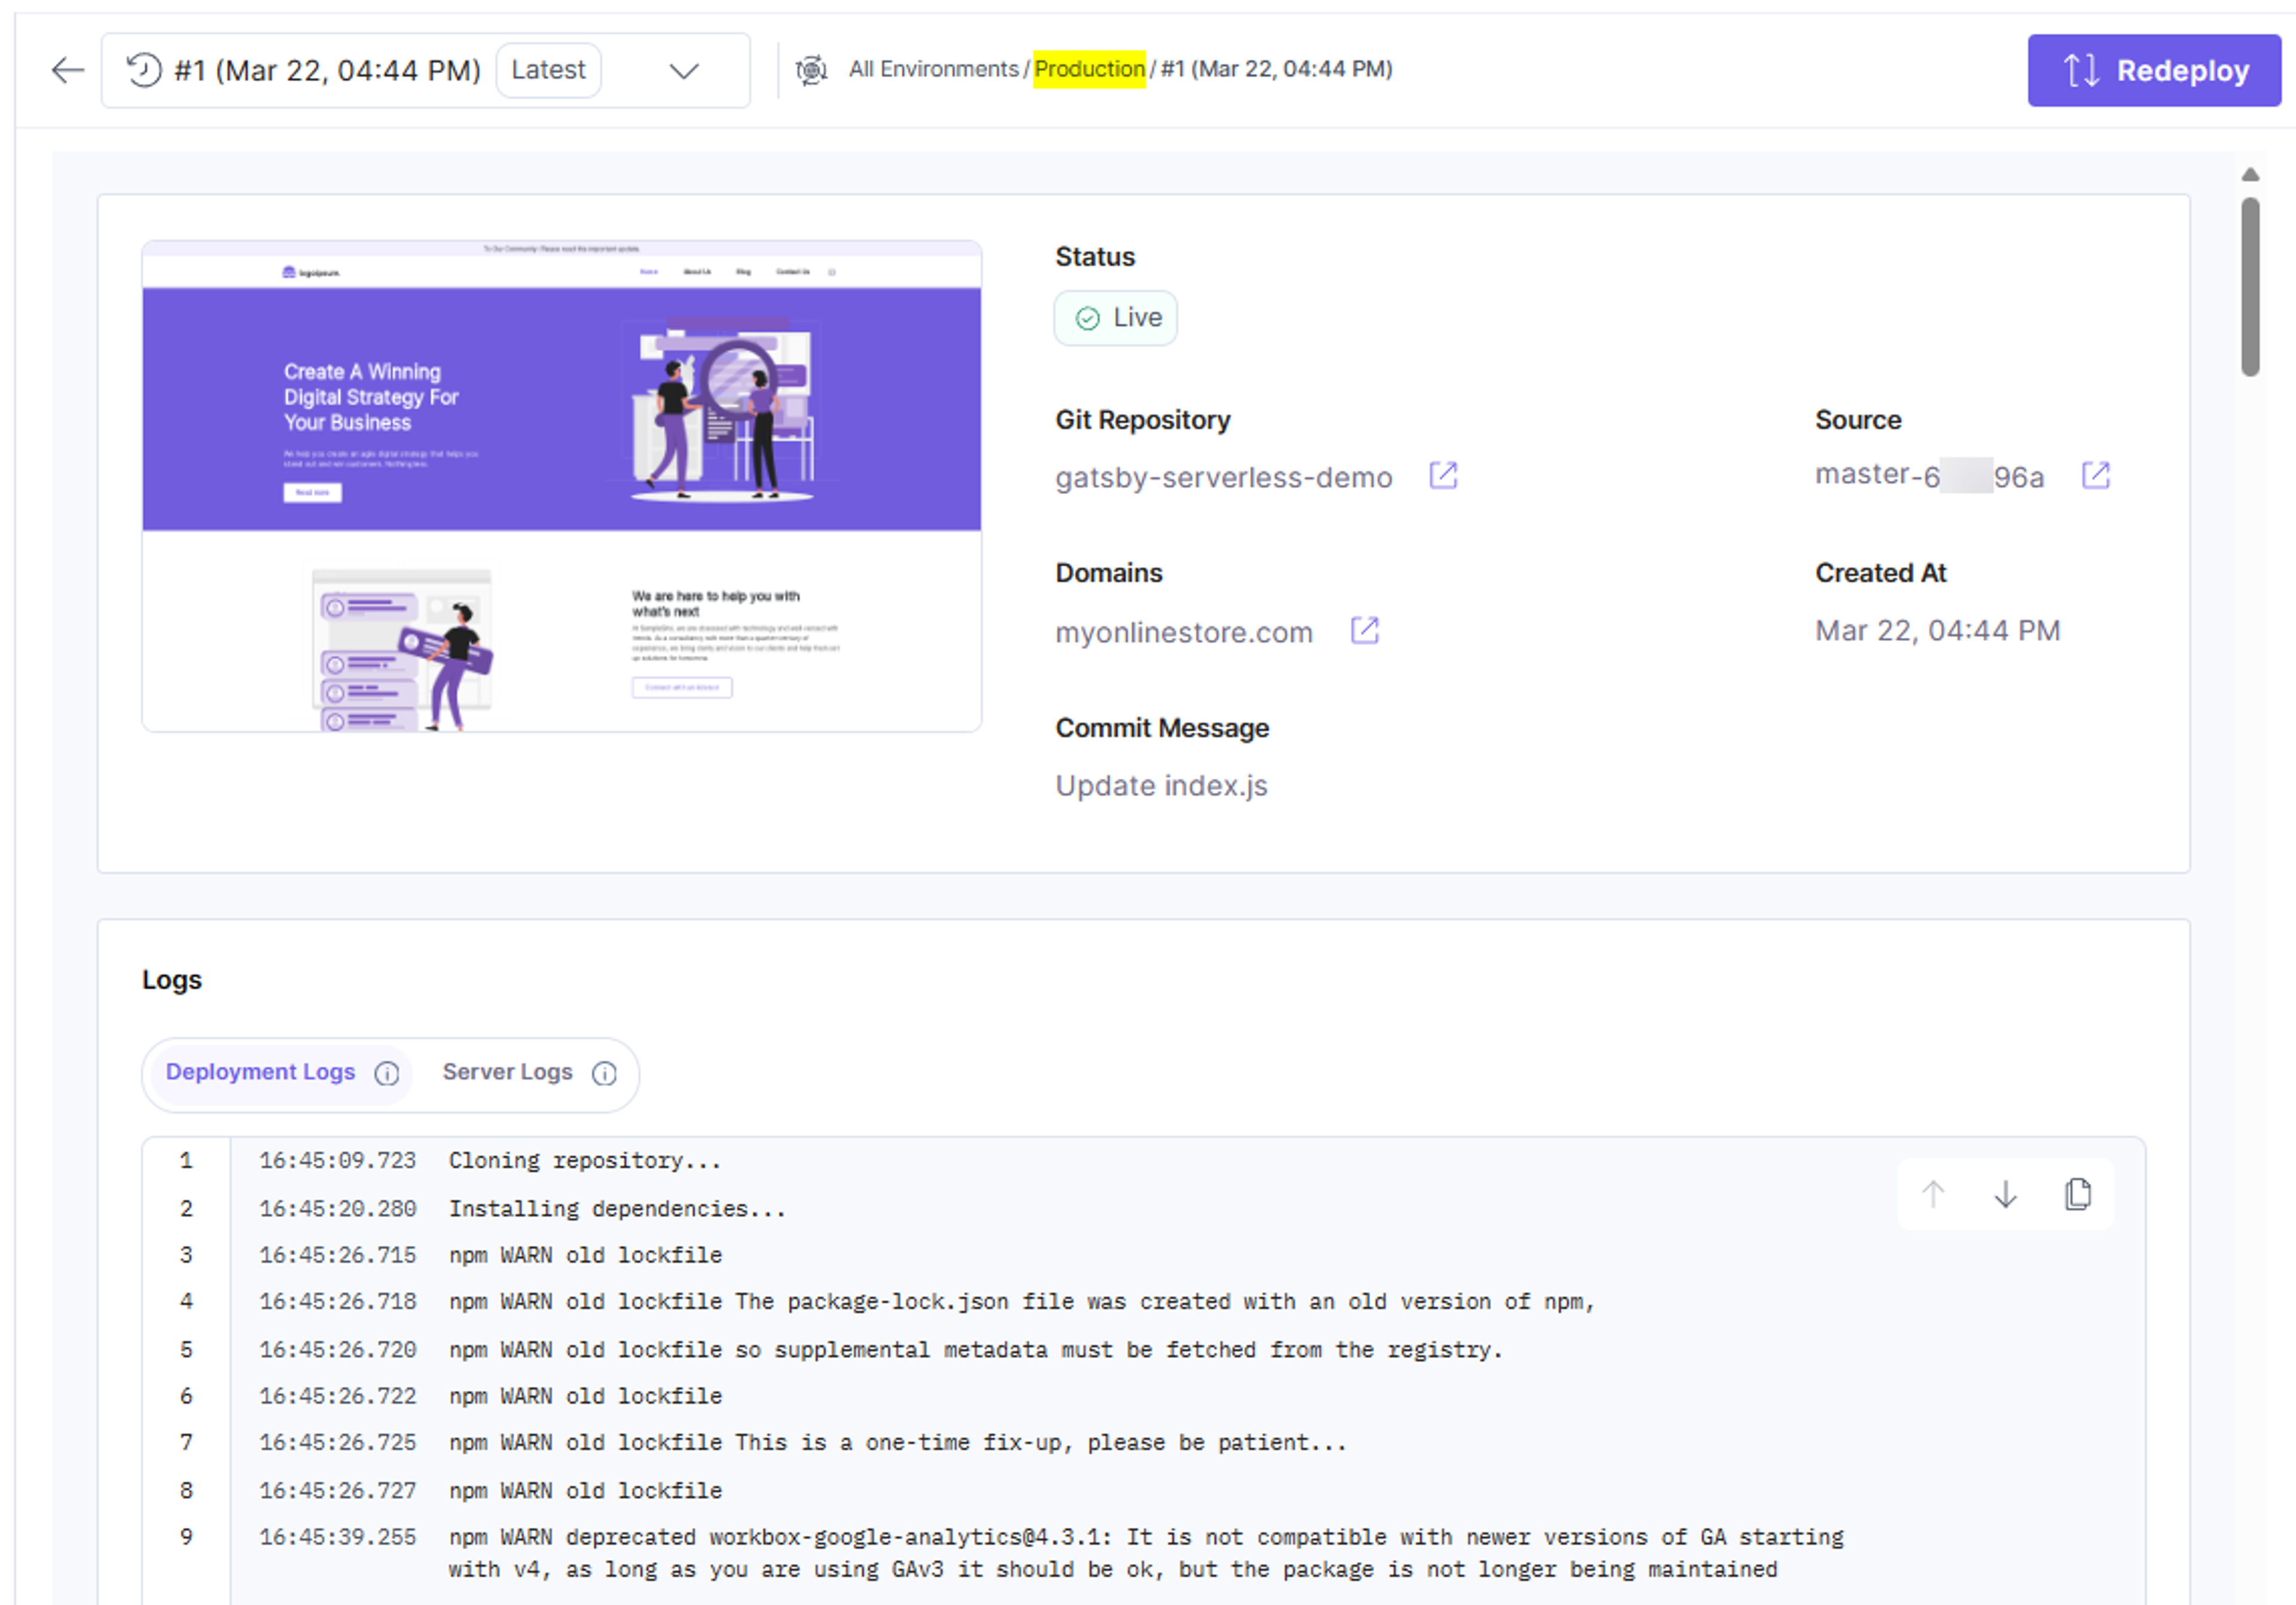This screenshot has height=1605, width=2296.
Task: Click the deployment history clock icon
Action: pos(144,70)
